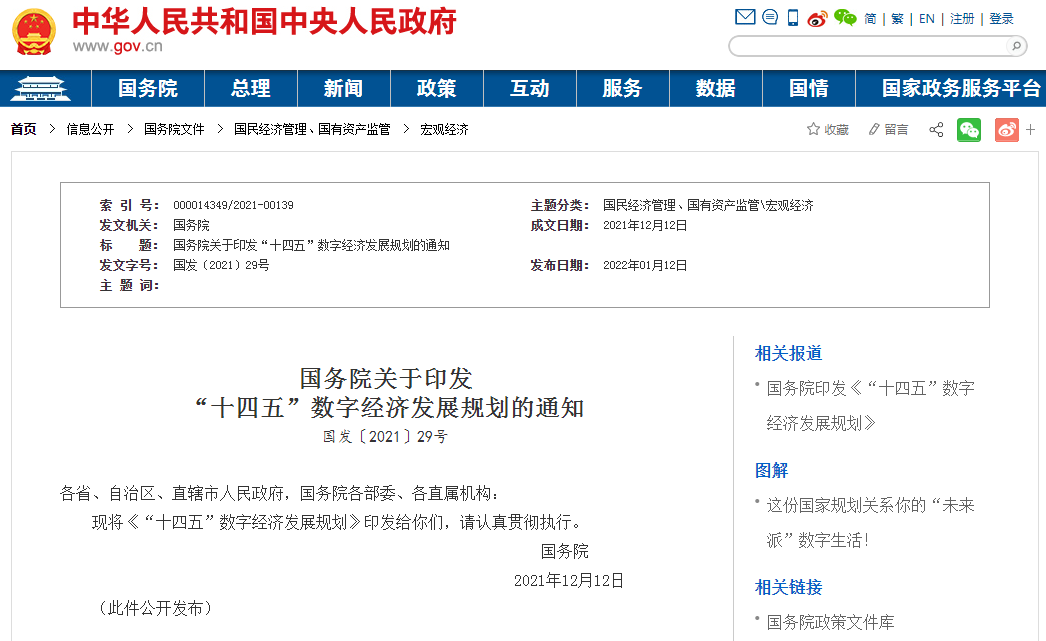Click the www.gov.cn site address

(x=117, y=46)
